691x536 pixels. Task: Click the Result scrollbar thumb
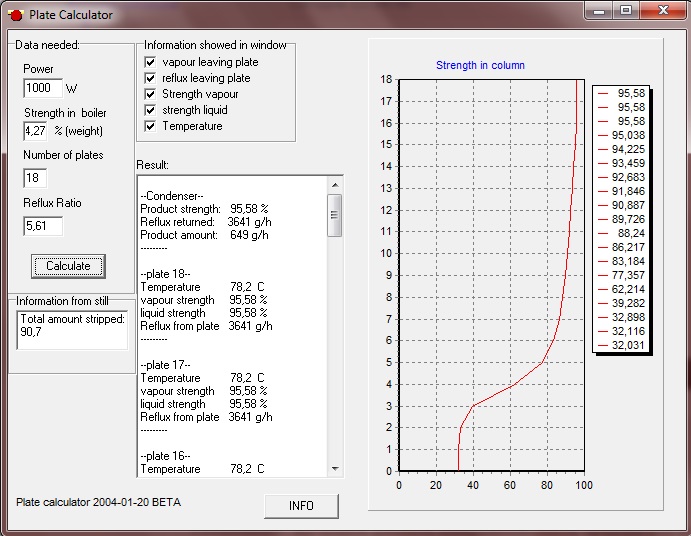point(335,215)
